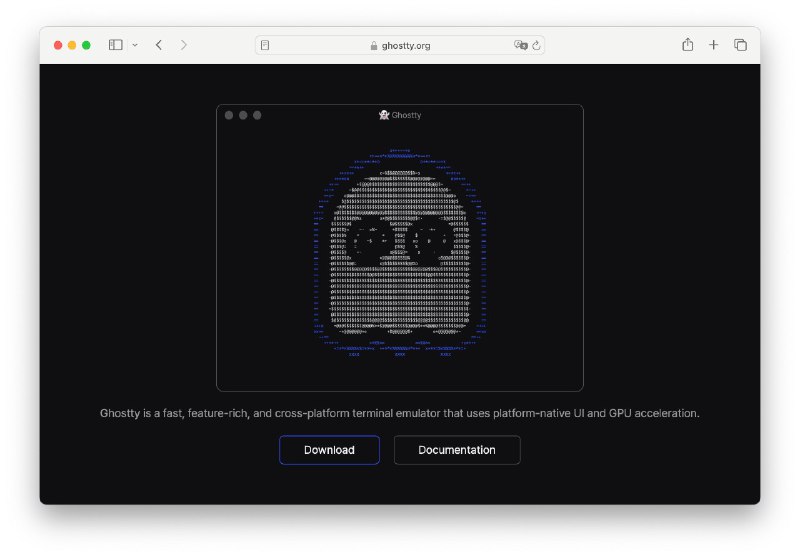Click the ASCII art ghost animation
The image size is (800, 557).
pos(399,252)
